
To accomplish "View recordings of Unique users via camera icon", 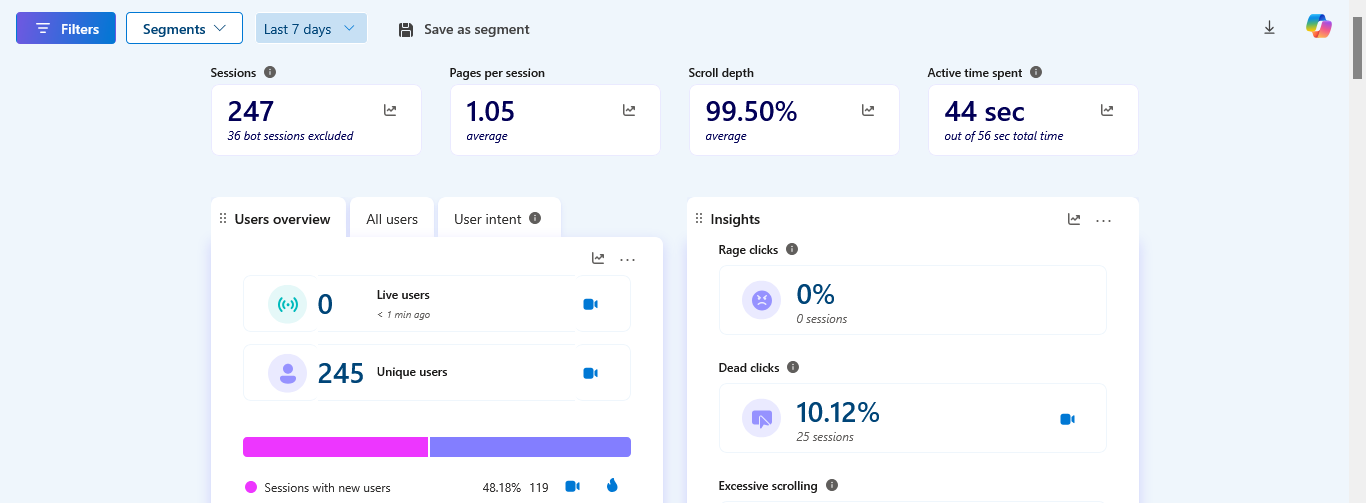I will [x=590, y=373].
